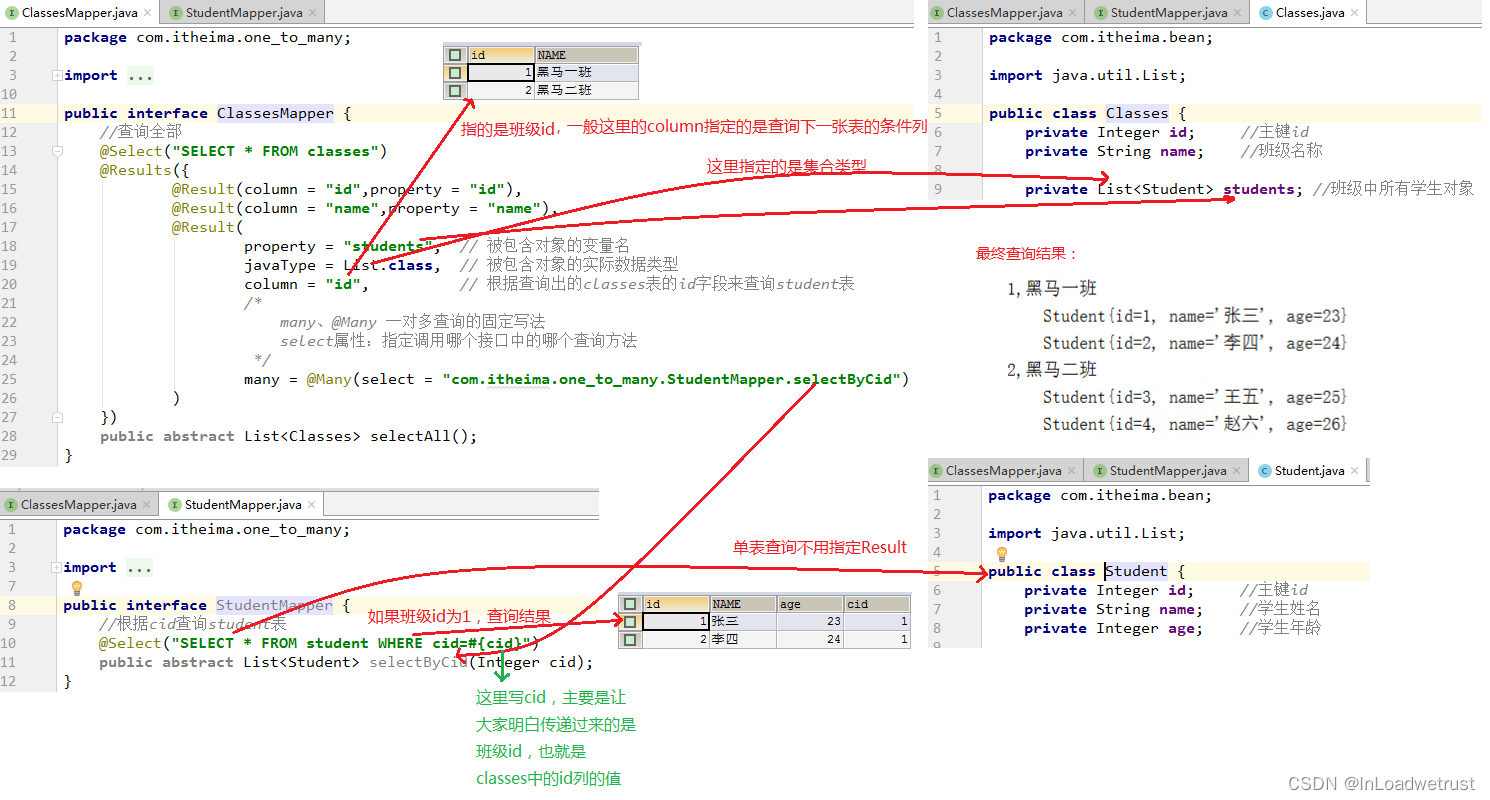Click import ellipsis placeholder in ClassesMapper code

click(141, 75)
